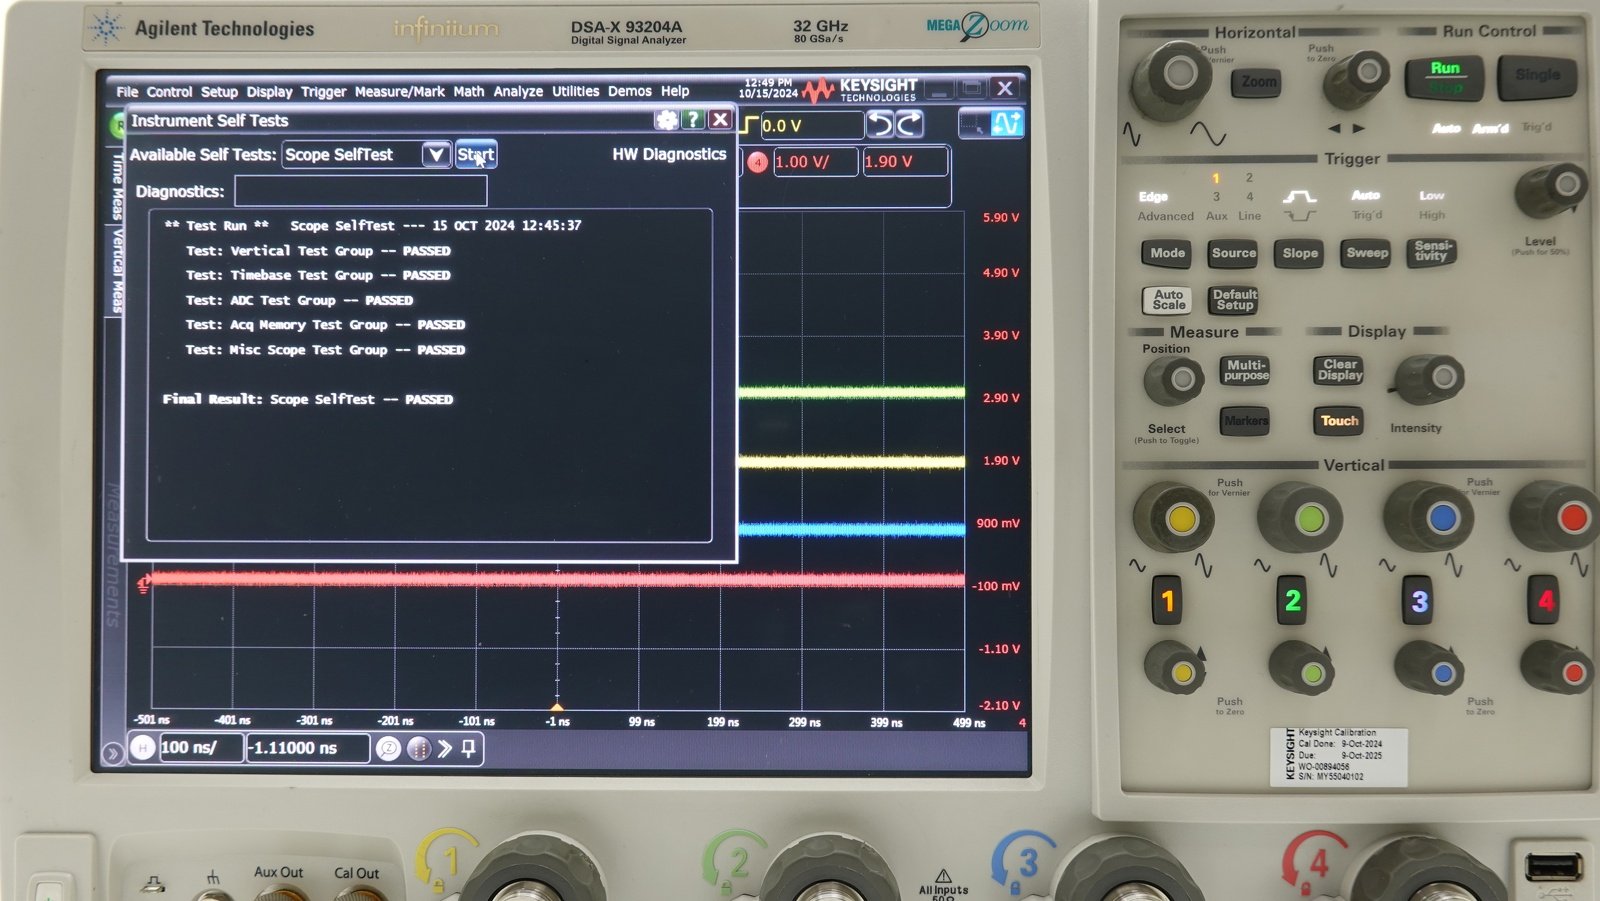Click the round grid icon beside the zoom icon
Viewport: 1600px width, 901px height.
pyautogui.click(x=419, y=748)
